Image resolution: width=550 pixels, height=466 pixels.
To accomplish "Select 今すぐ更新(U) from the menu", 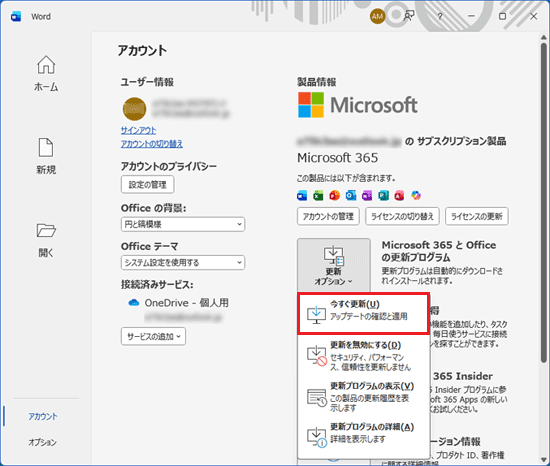I will (x=363, y=314).
